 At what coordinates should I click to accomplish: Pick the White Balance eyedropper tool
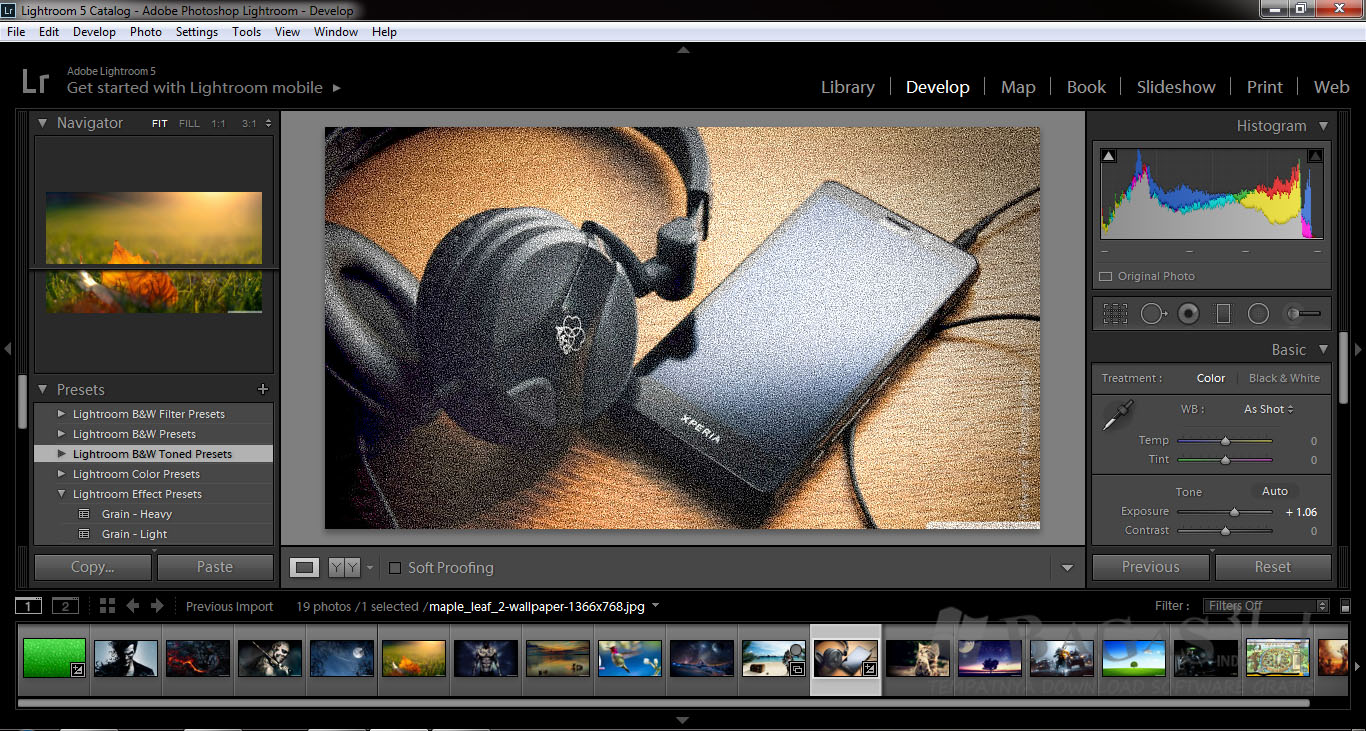click(x=1117, y=415)
